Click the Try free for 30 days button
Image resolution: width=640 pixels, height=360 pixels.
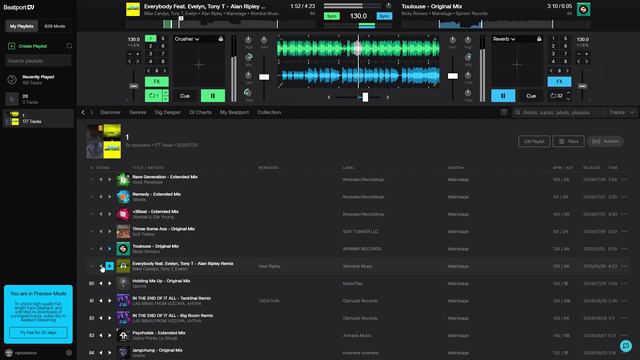(x=38, y=333)
